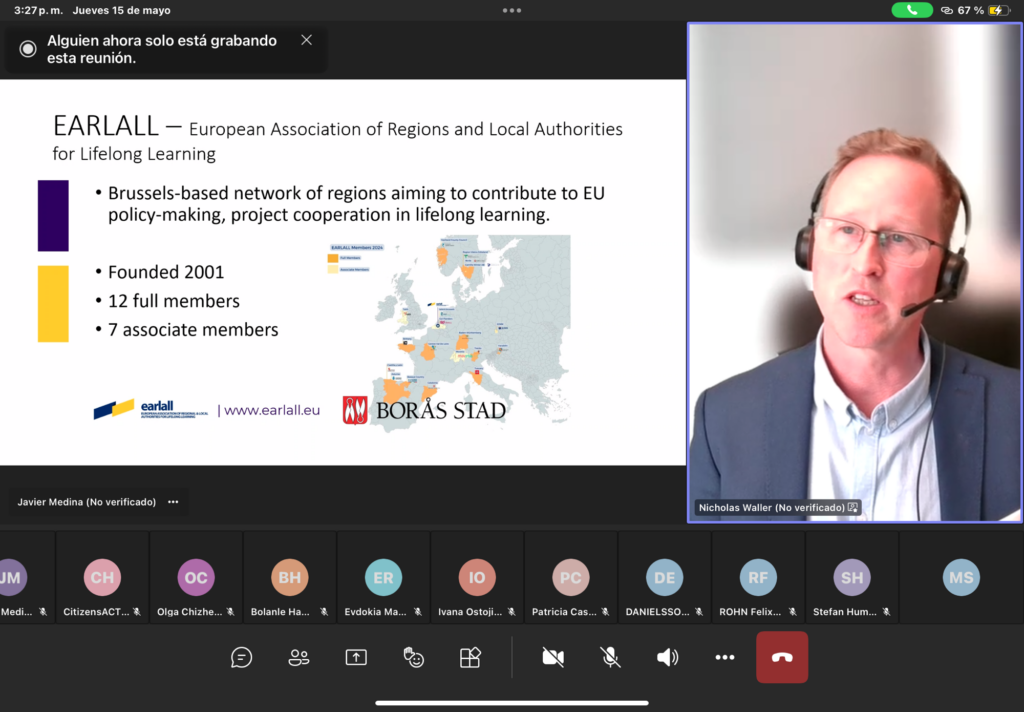This screenshot has height=712, width=1024.
Task: Open the meeting chat icon
Action: pos(241,657)
